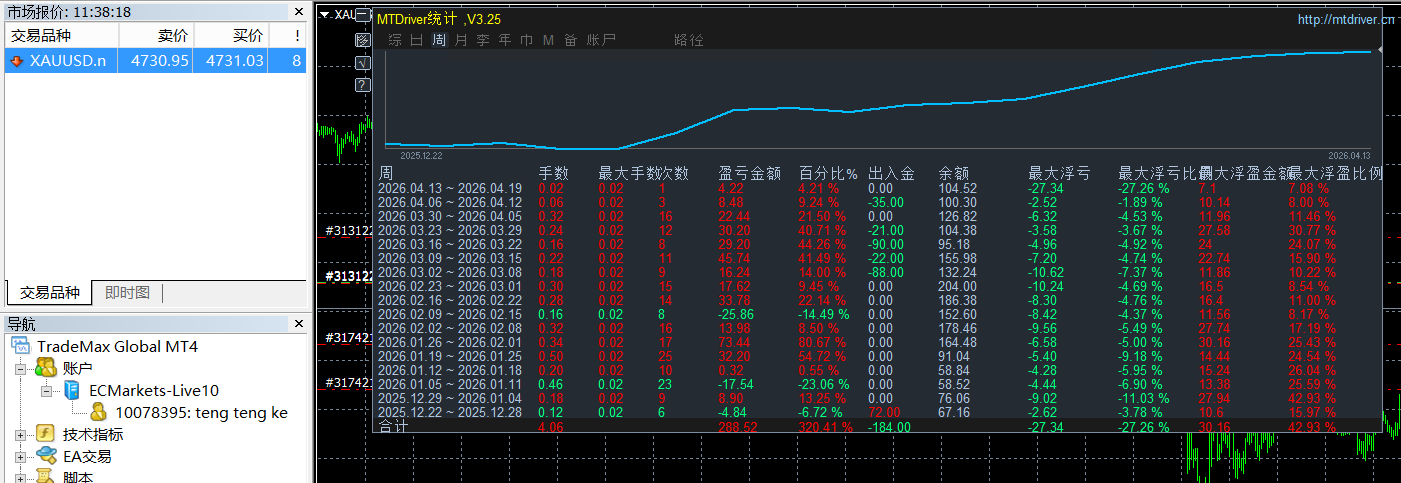Collapse the 账户 tree node

tap(22, 369)
